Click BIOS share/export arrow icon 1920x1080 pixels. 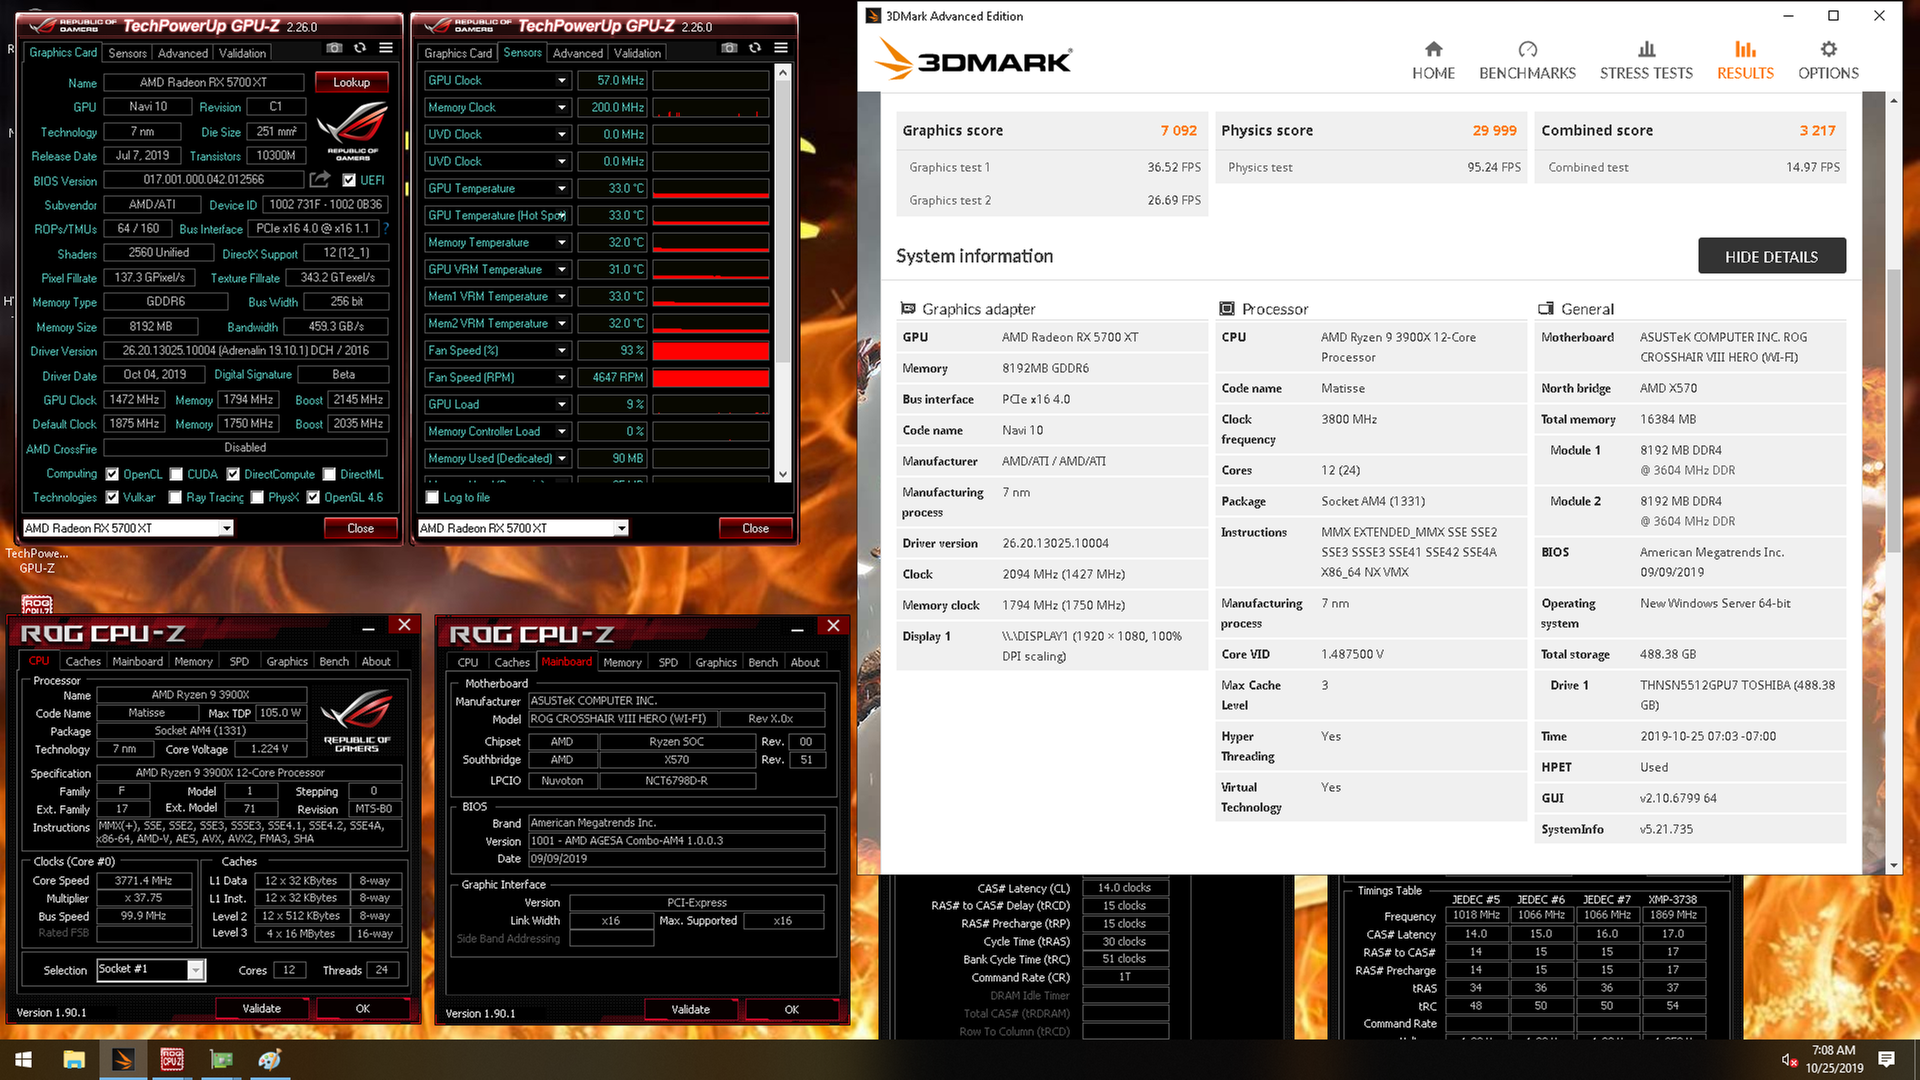point(319,179)
